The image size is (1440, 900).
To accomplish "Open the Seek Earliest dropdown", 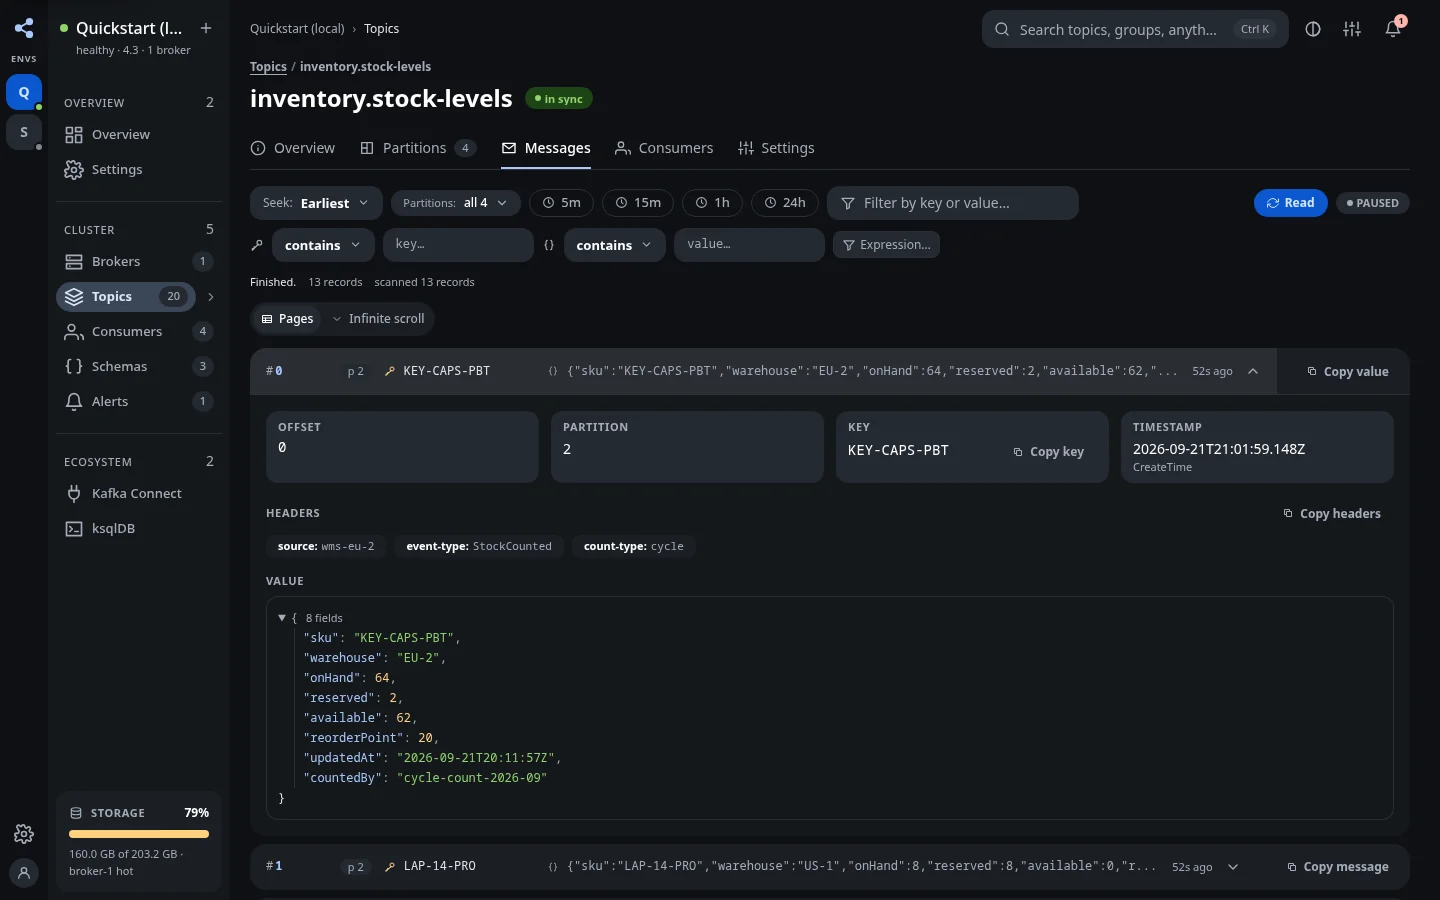I will pos(316,203).
